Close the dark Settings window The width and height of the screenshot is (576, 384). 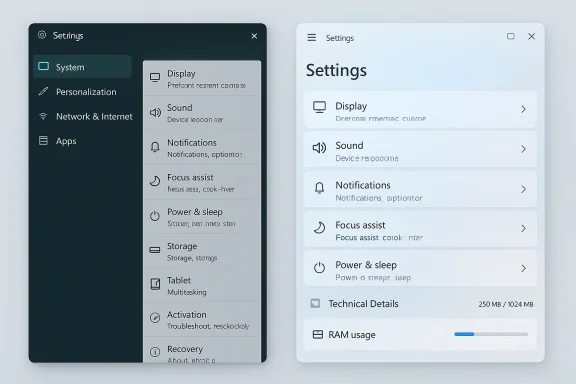(254, 36)
